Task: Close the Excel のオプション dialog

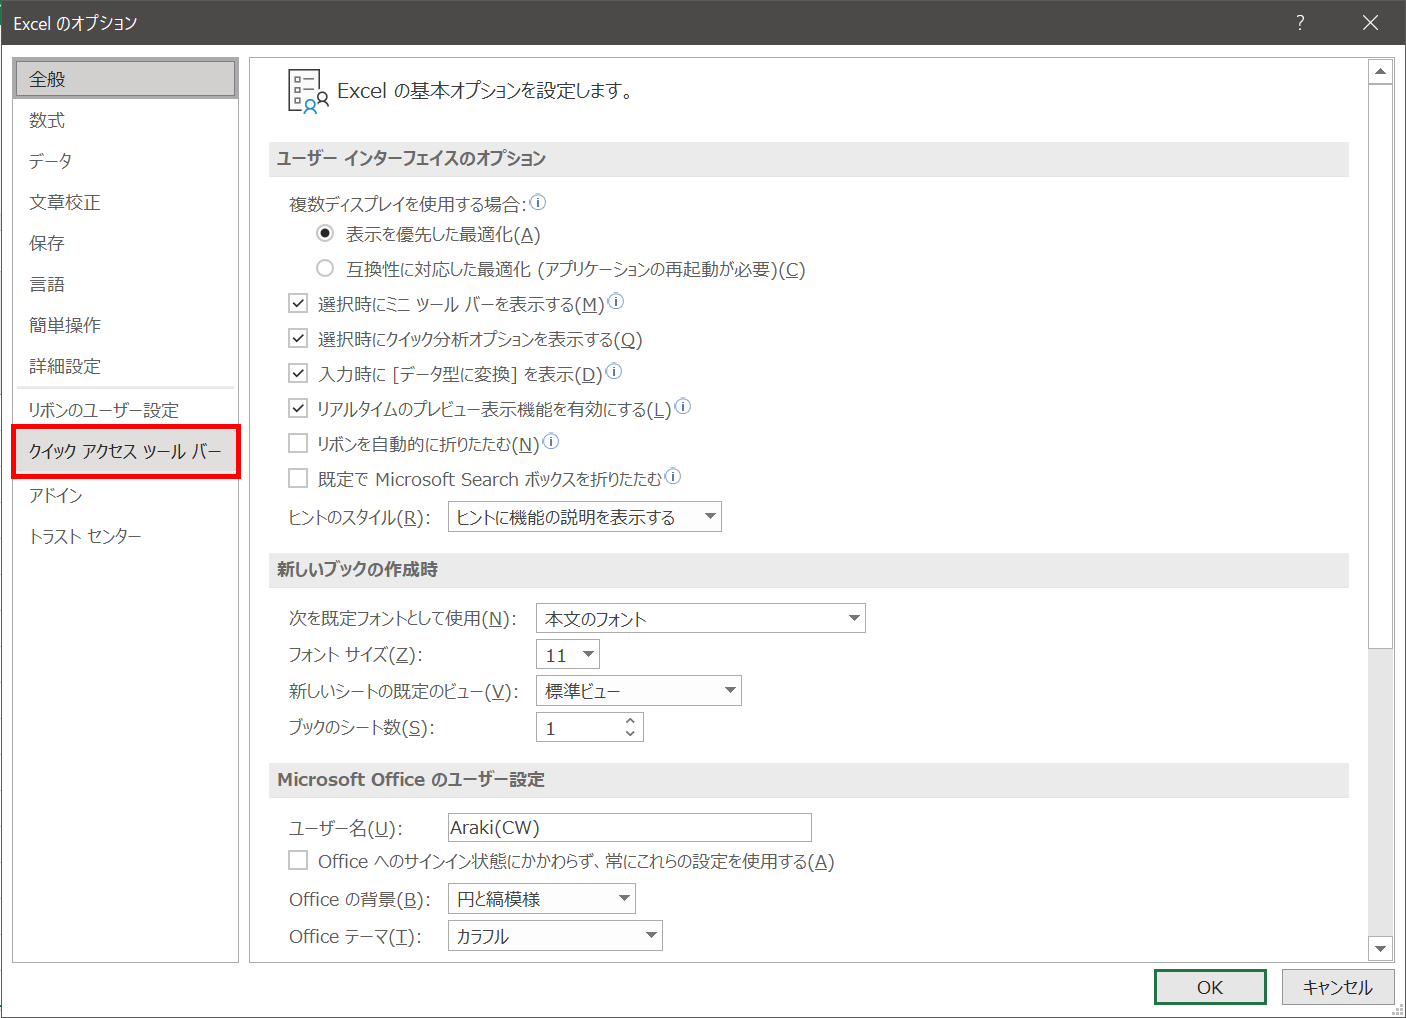Action: coord(1370,22)
